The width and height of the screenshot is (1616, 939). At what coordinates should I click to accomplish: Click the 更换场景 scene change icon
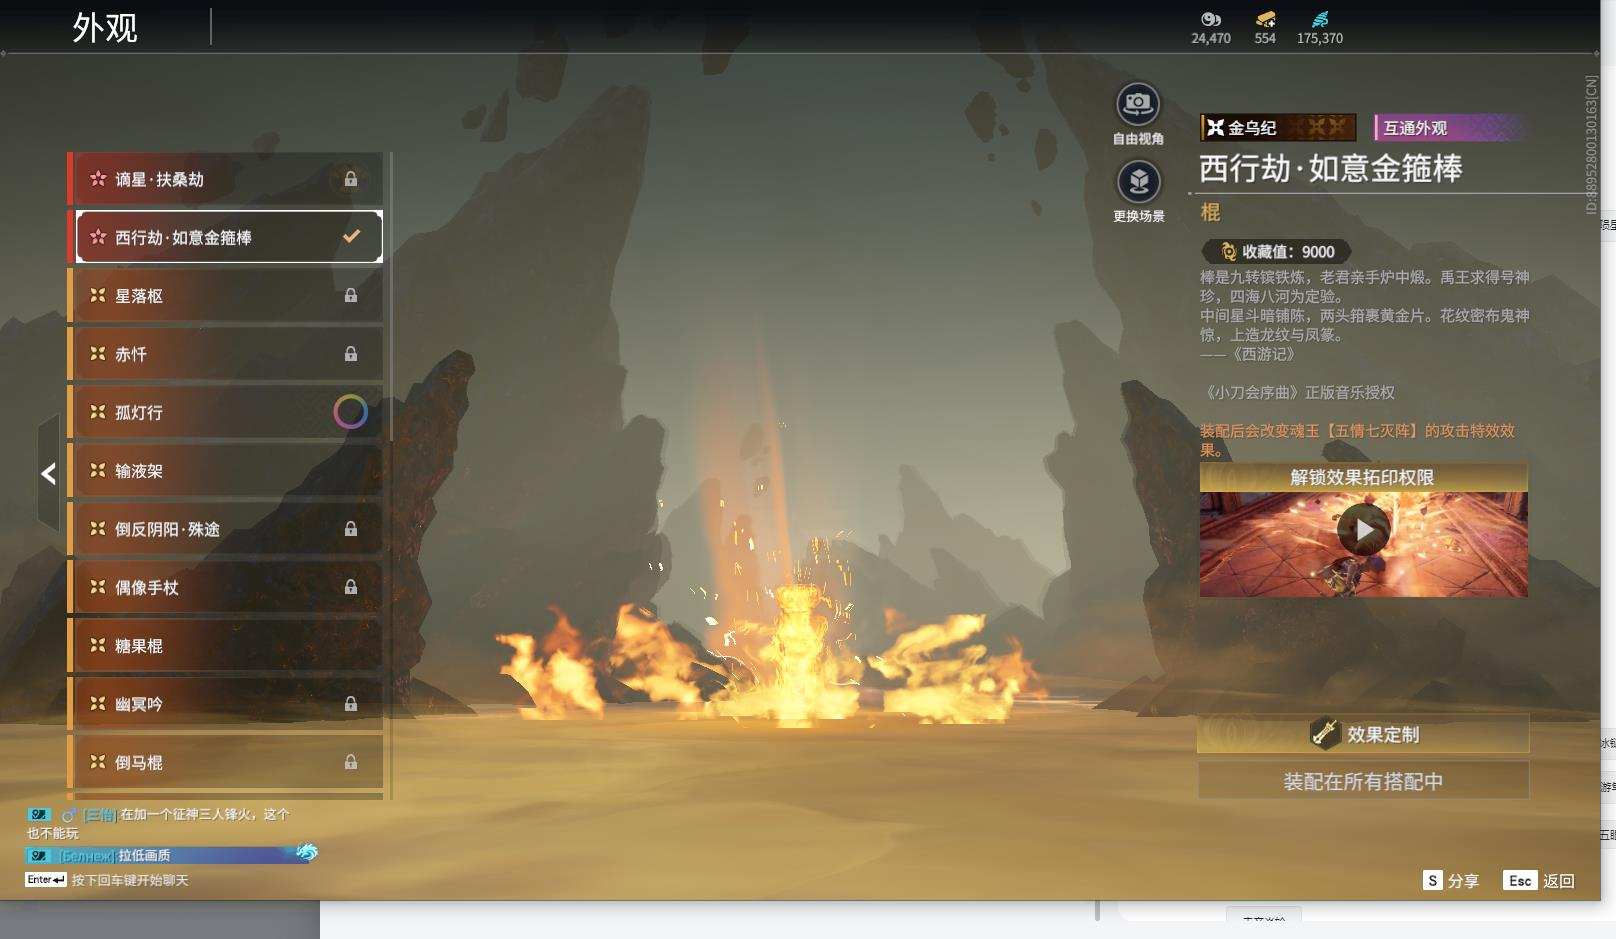pos(1138,182)
